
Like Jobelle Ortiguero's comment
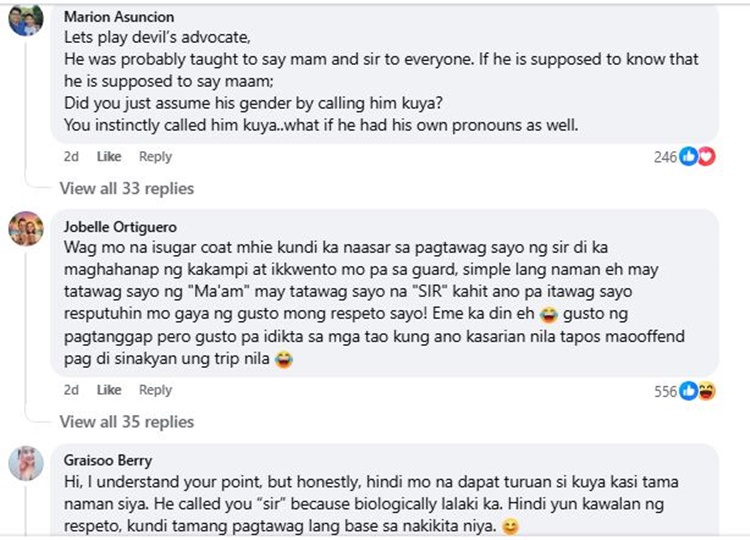(109, 390)
